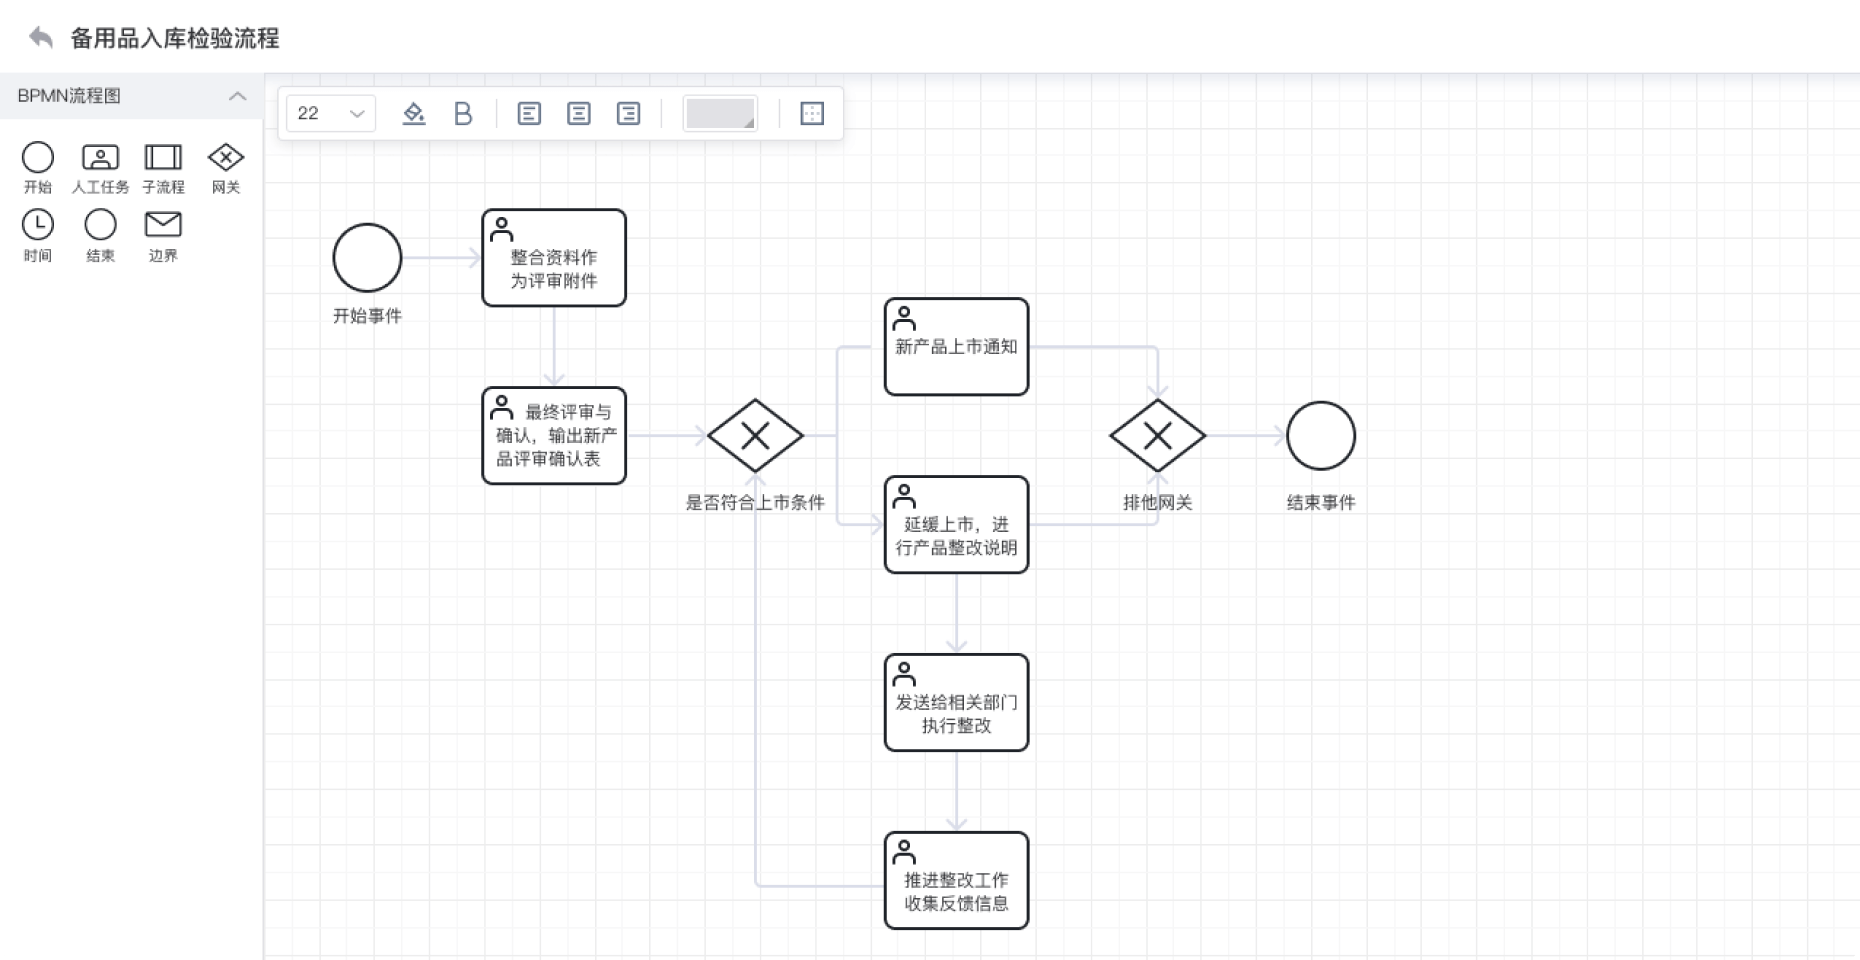
Task: Click the 开始事件 label text
Action: coord(367,316)
